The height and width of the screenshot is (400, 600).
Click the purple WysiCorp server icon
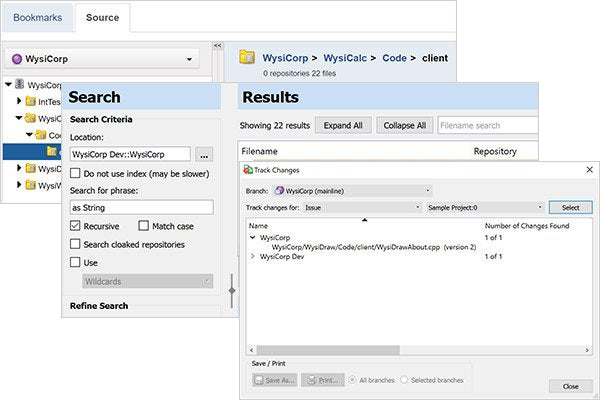(16, 59)
